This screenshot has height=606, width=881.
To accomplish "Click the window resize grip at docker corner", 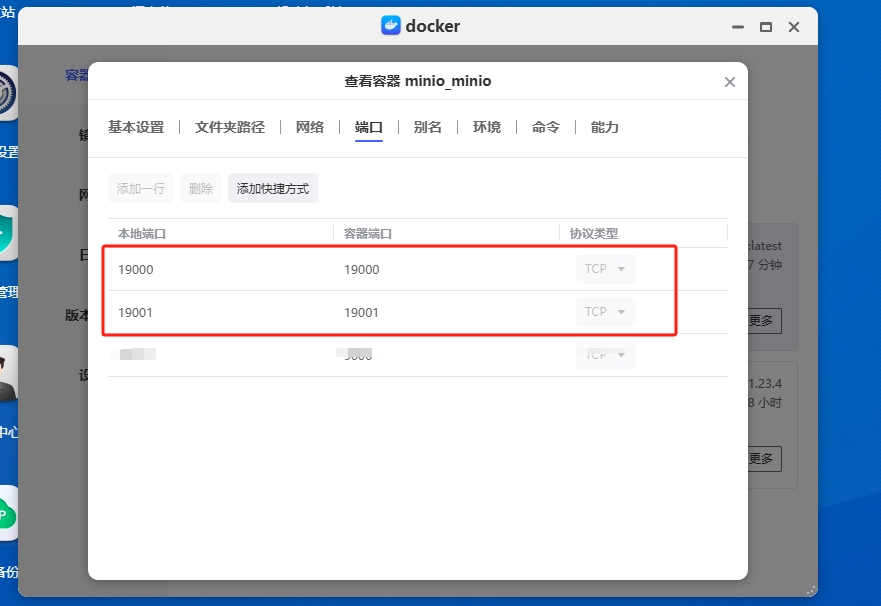I will (811, 590).
